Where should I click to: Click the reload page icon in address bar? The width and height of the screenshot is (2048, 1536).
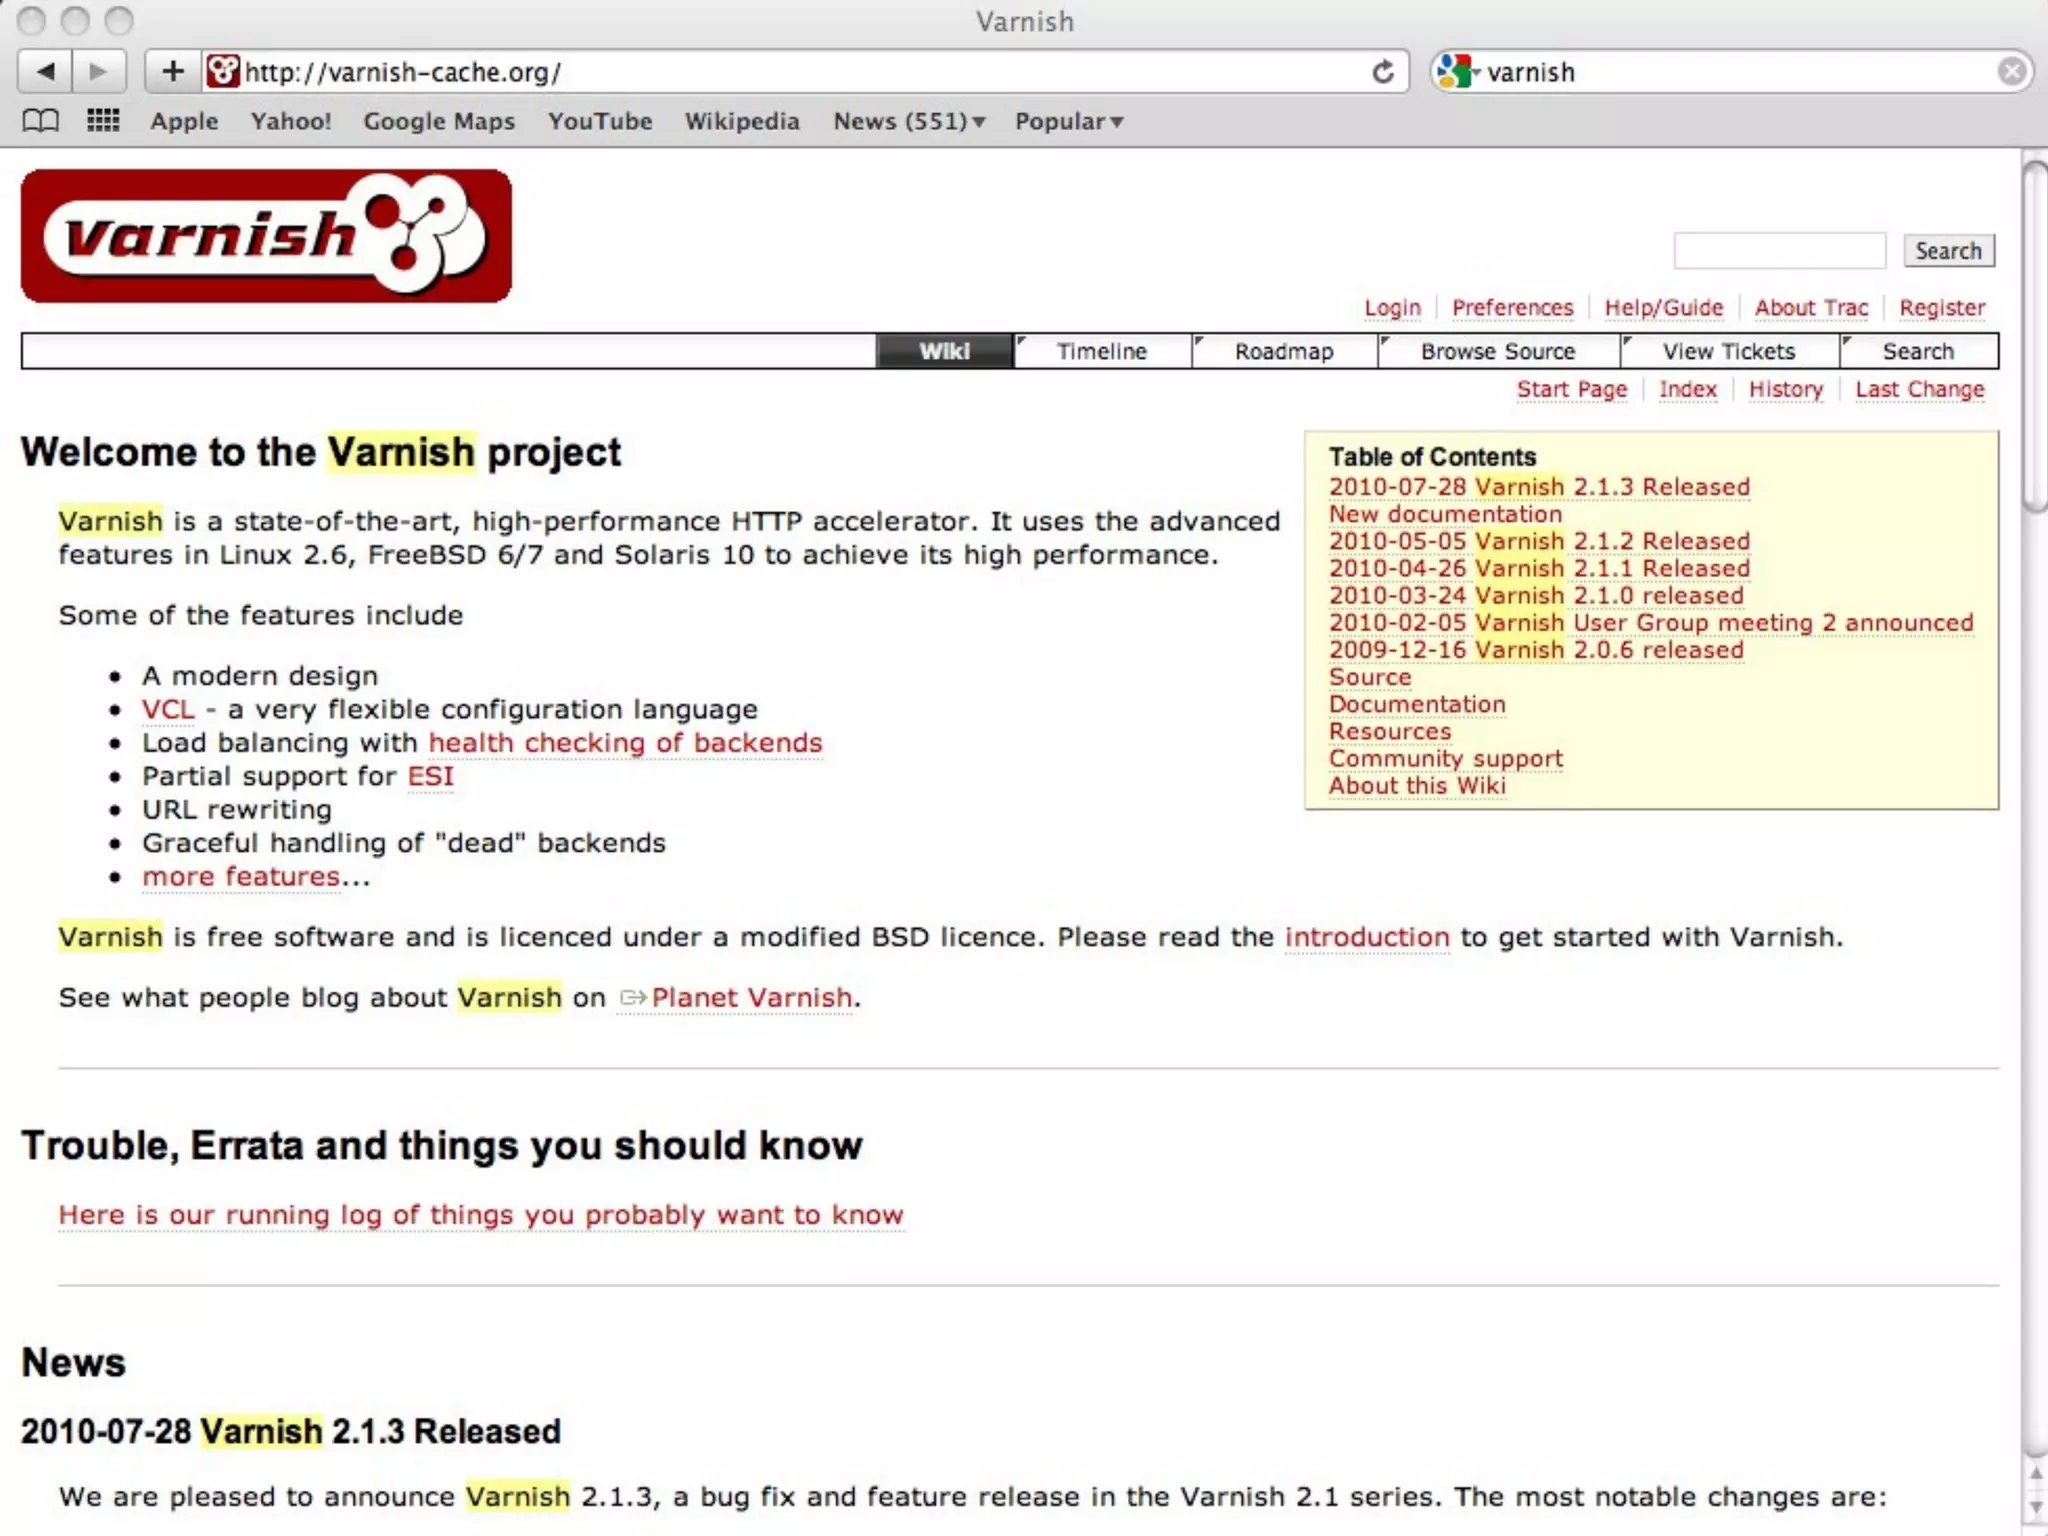tap(1383, 72)
